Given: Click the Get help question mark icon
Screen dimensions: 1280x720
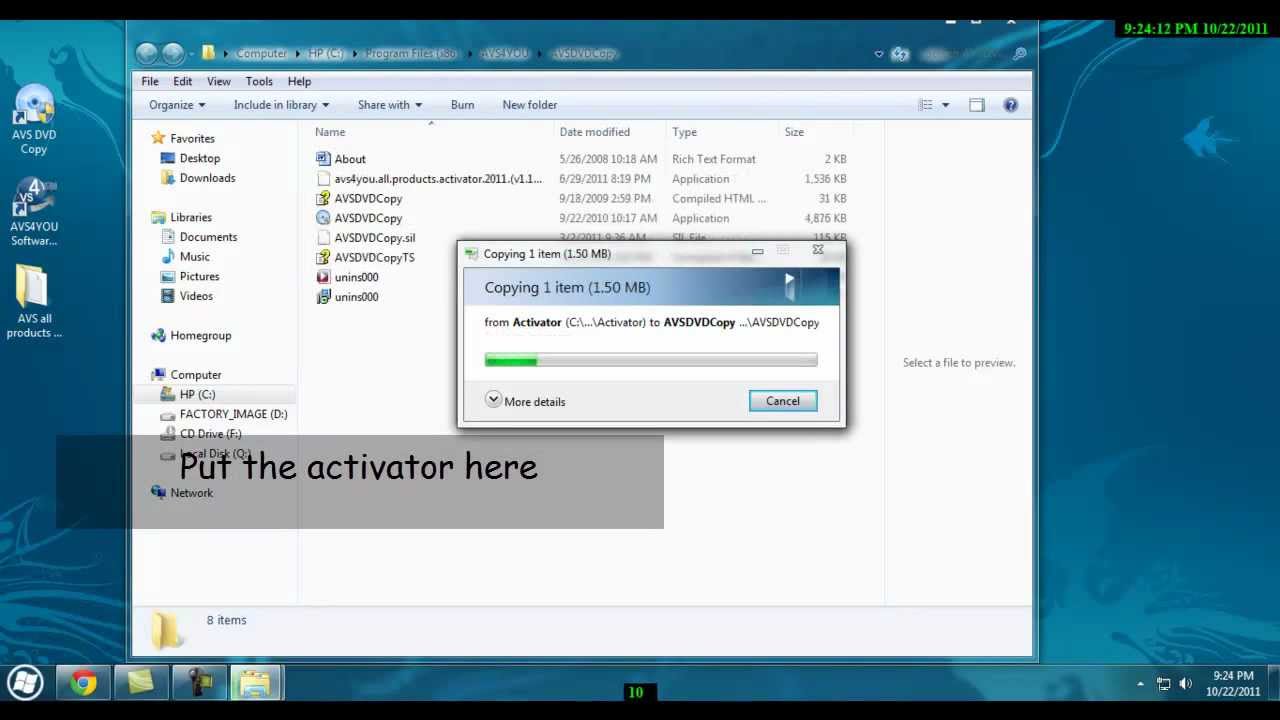Looking at the screenshot, I should coord(1010,105).
